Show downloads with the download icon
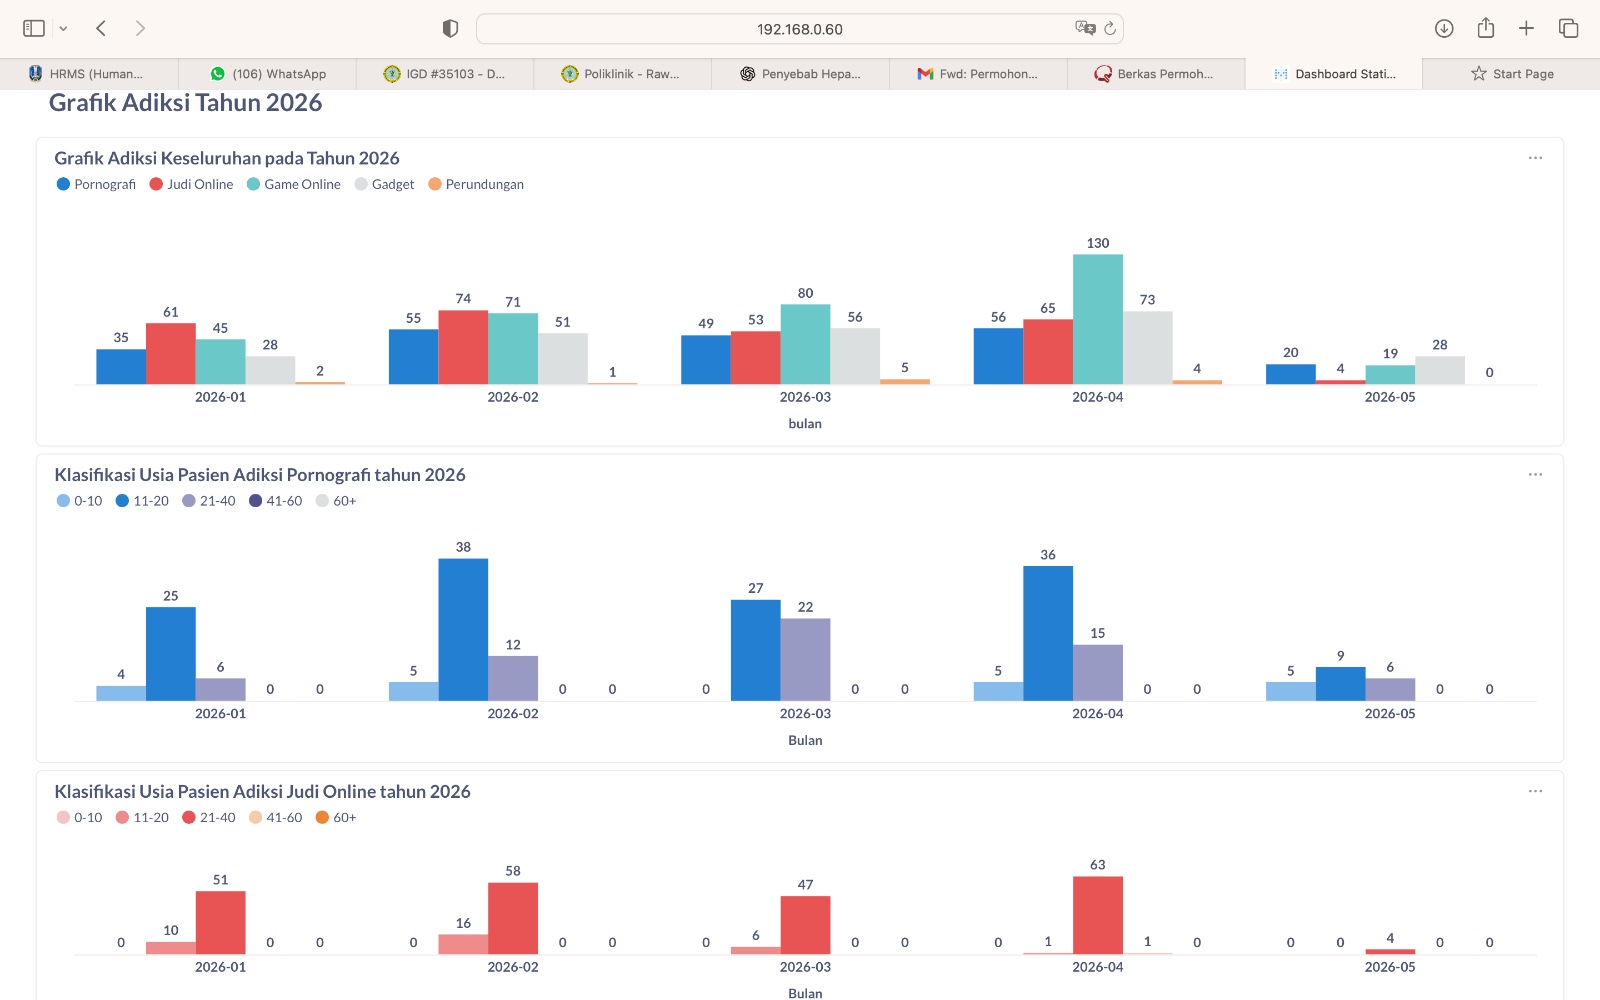The width and height of the screenshot is (1600, 1000). pos(1444,28)
